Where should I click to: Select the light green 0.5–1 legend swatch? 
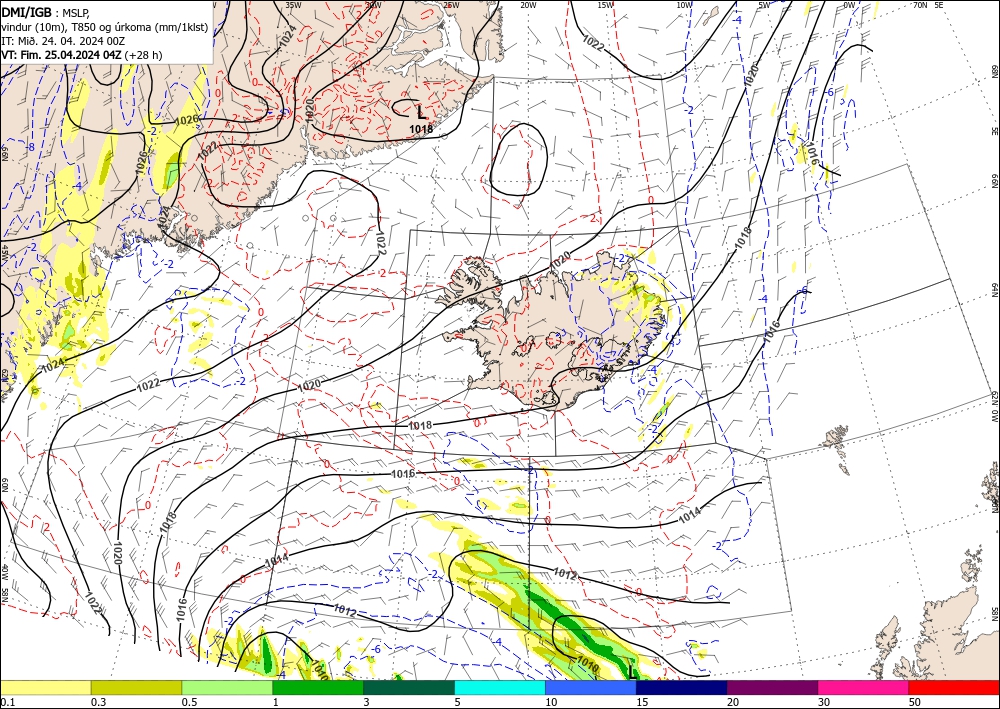pyautogui.click(x=227, y=687)
